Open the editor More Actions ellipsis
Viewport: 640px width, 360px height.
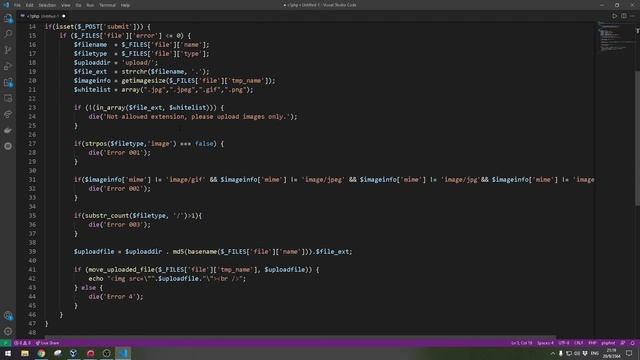(x=633, y=16)
